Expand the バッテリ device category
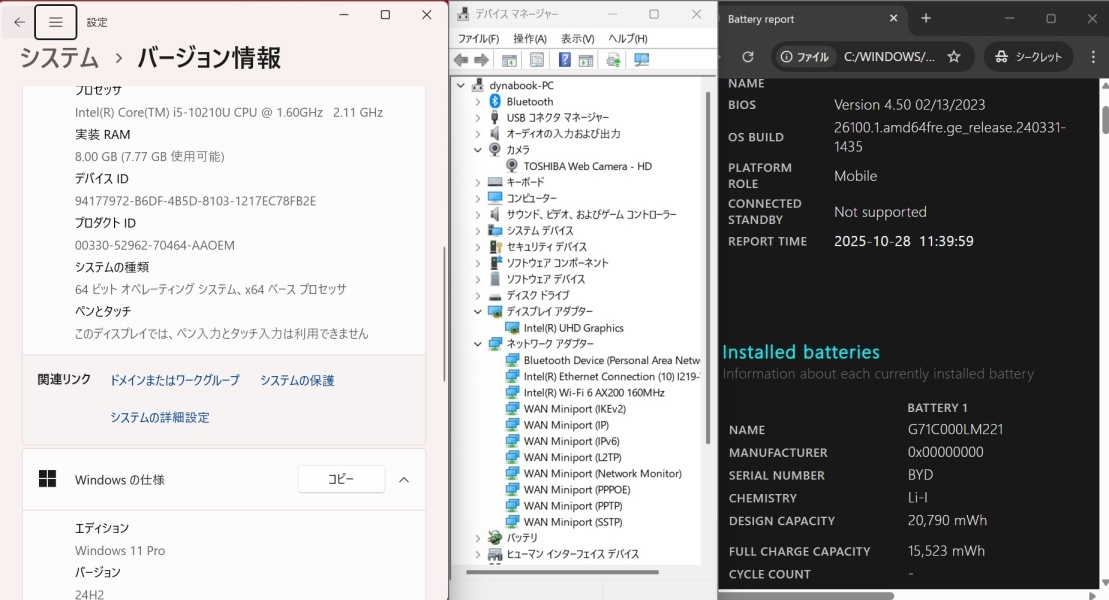1109x600 pixels. (478, 537)
